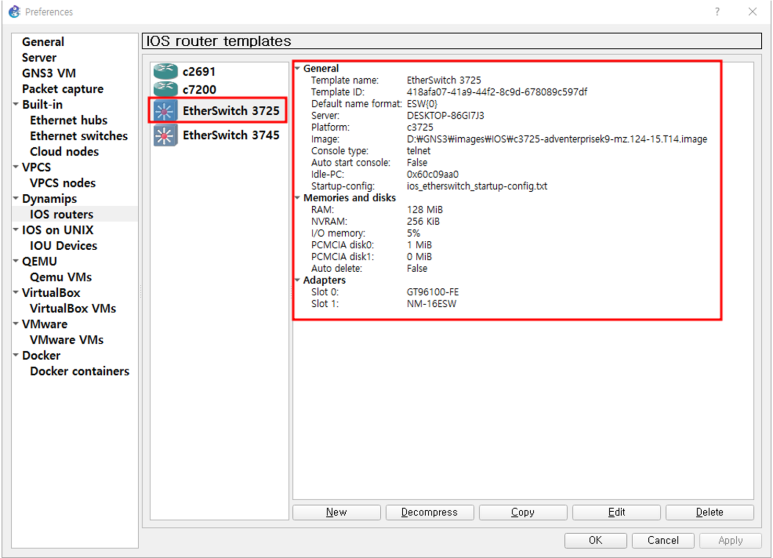Screen dimensions: 773x558
Task: Collapse the Built-in tree category
Action: click(15, 105)
